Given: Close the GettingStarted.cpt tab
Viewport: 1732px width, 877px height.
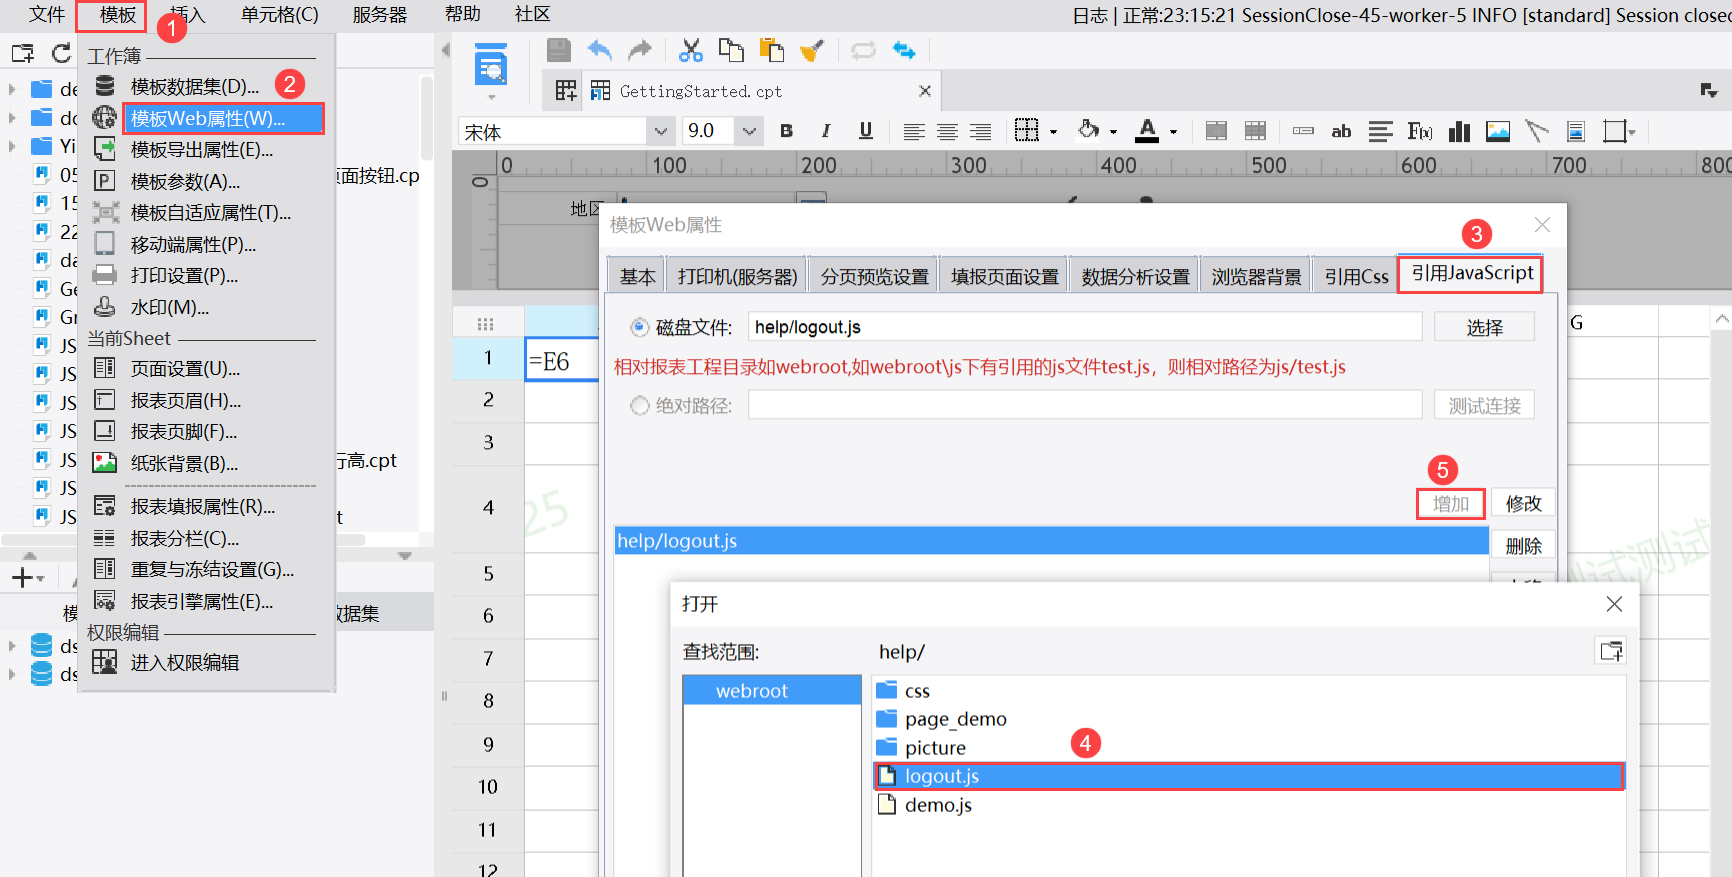Looking at the screenshot, I should [x=925, y=91].
